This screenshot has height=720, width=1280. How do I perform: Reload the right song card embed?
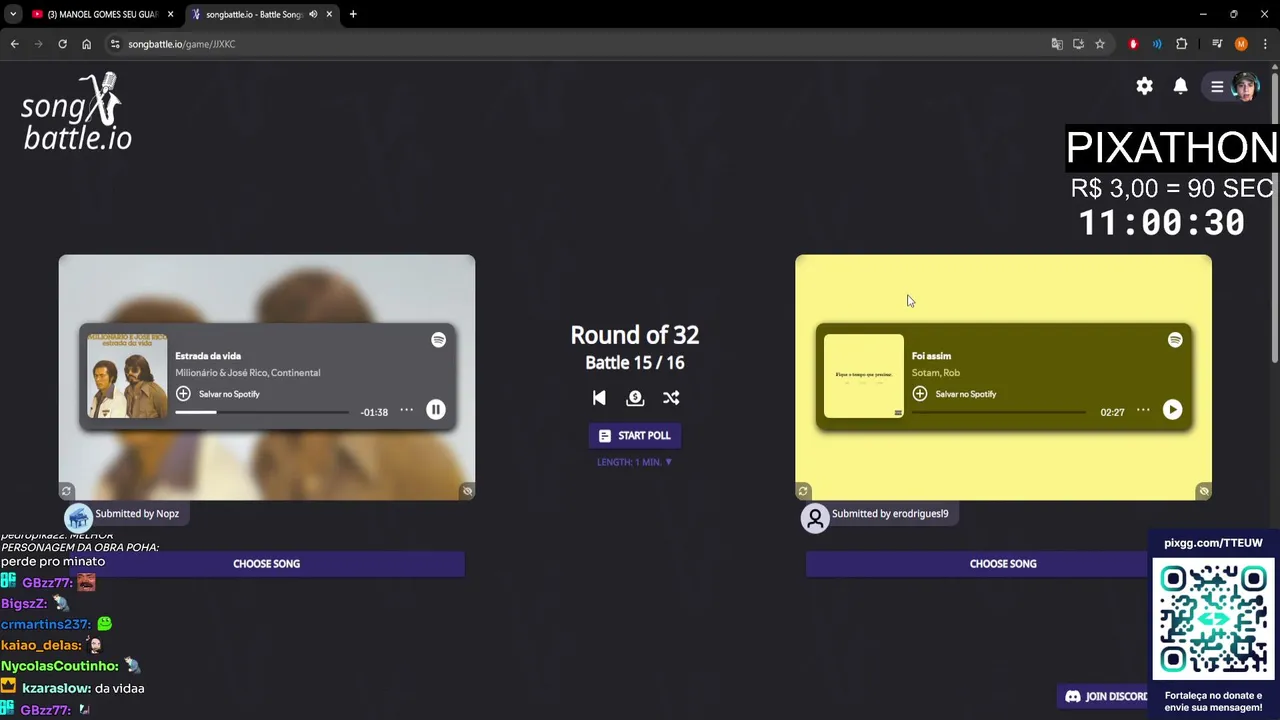click(803, 491)
